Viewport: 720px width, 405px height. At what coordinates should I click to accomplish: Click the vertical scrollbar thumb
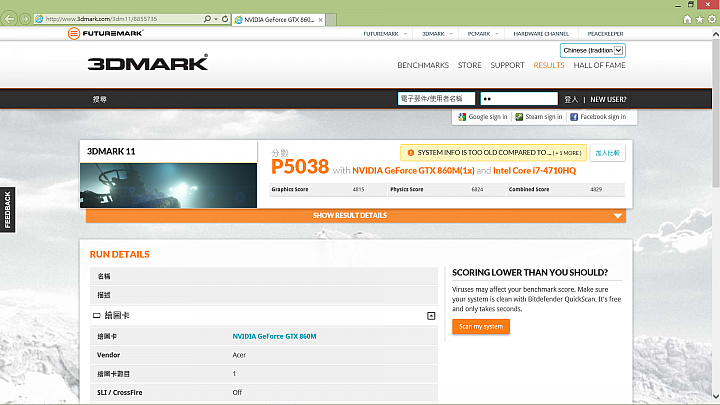pyautogui.click(x=715, y=113)
